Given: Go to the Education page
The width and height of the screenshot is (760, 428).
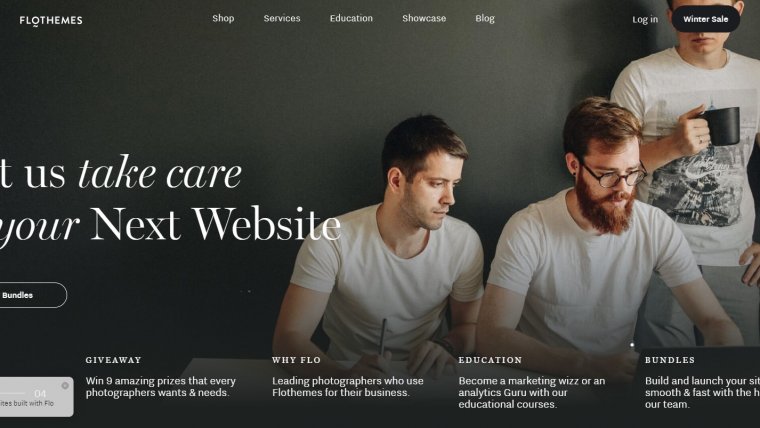Looking at the screenshot, I should pos(351,18).
